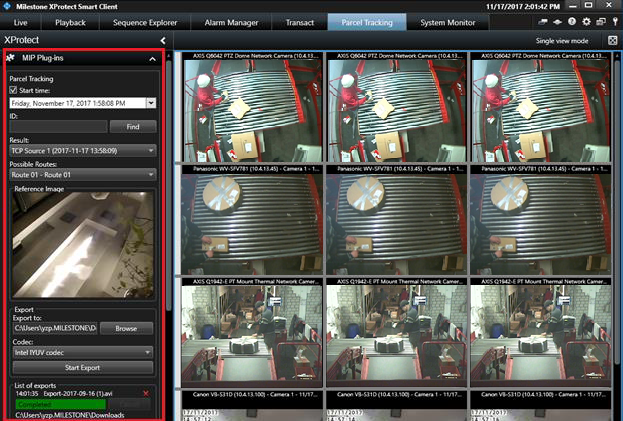Select the middle AXIS Q6042 PTZ camera tile
Screen dimensions: 623x421
(x=397, y=107)
